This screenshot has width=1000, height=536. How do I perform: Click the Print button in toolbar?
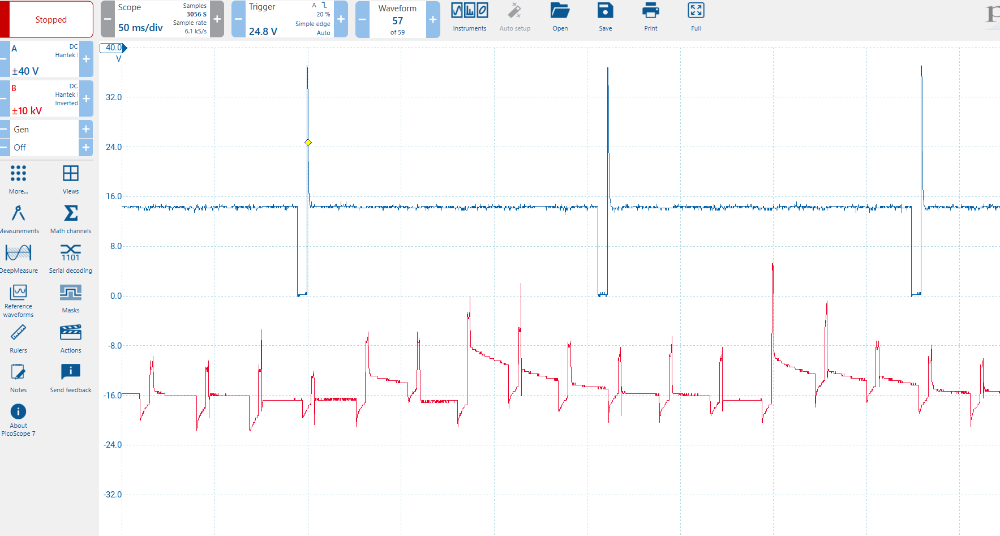point(651,16)
